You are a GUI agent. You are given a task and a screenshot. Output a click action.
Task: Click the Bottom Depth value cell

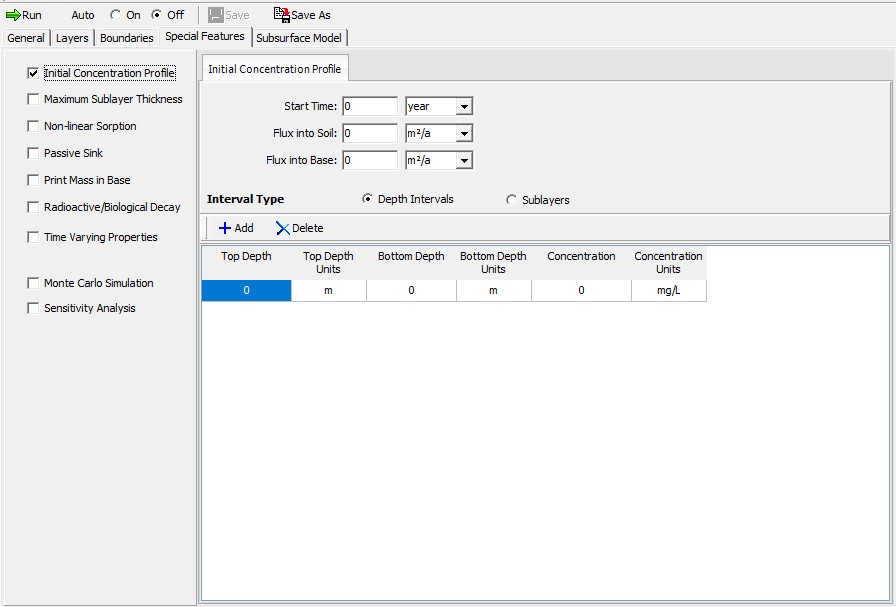[x=411, y=290]
